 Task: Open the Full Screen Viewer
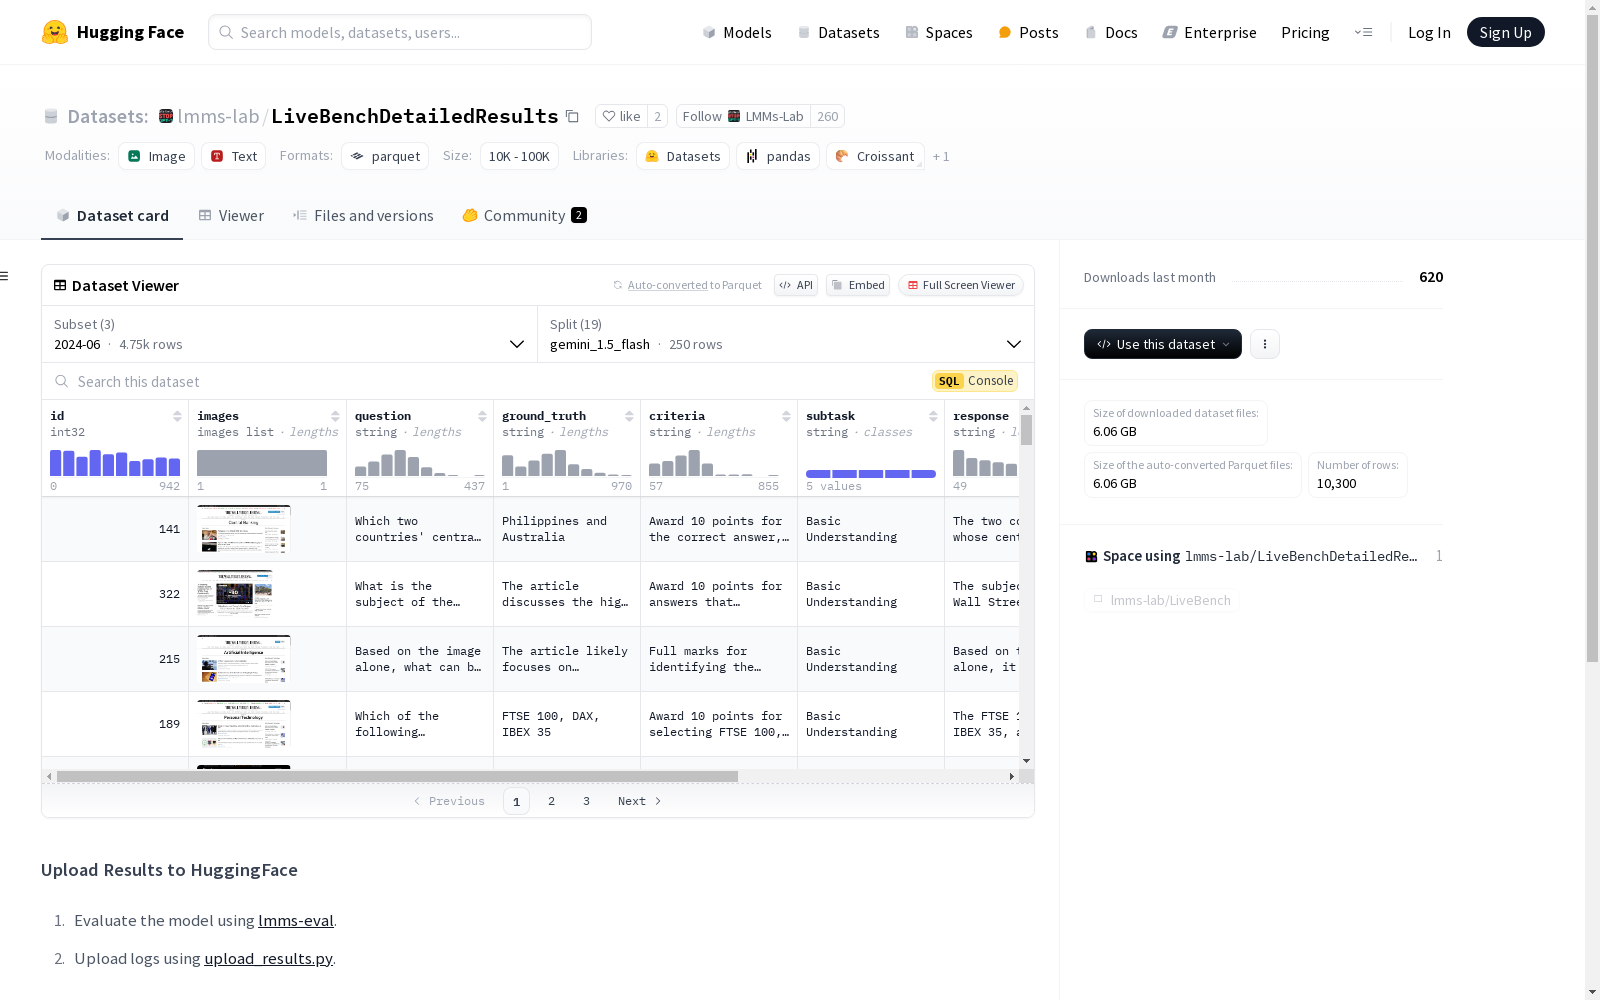960,285
